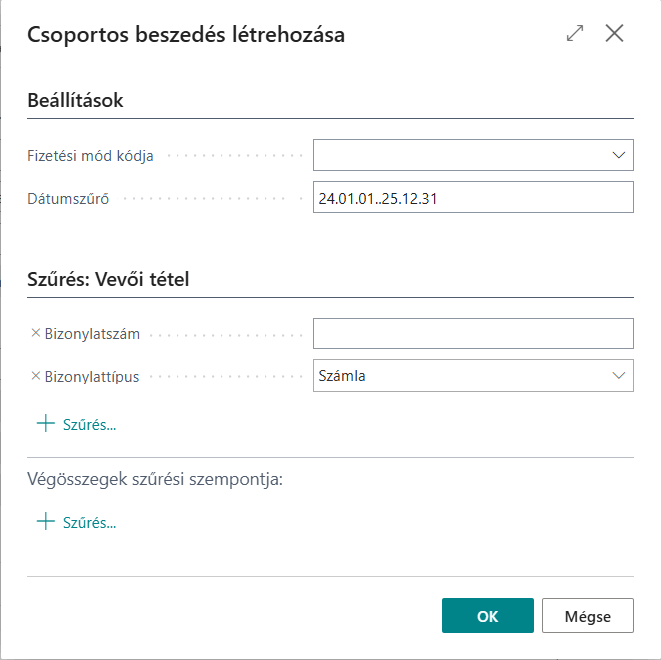Remove the Bizonylatszám filter with its X icon
Image resolution: width=661 pixels, height=660 pixels.
(36, 332)
